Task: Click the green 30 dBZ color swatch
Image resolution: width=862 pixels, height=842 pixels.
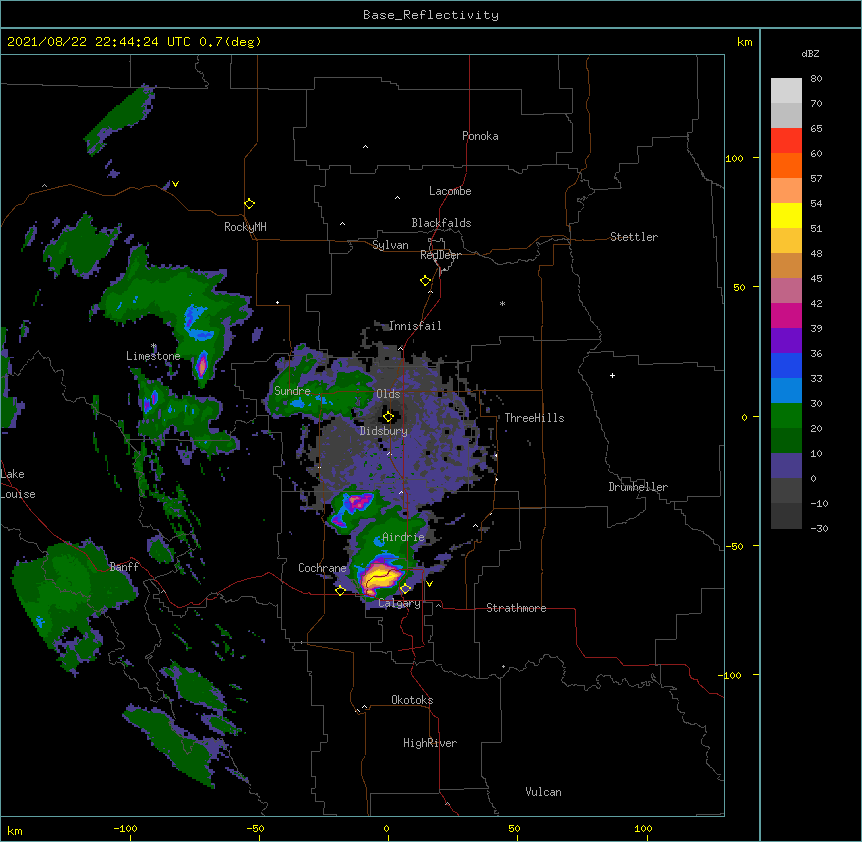Action: pos(786,416)
